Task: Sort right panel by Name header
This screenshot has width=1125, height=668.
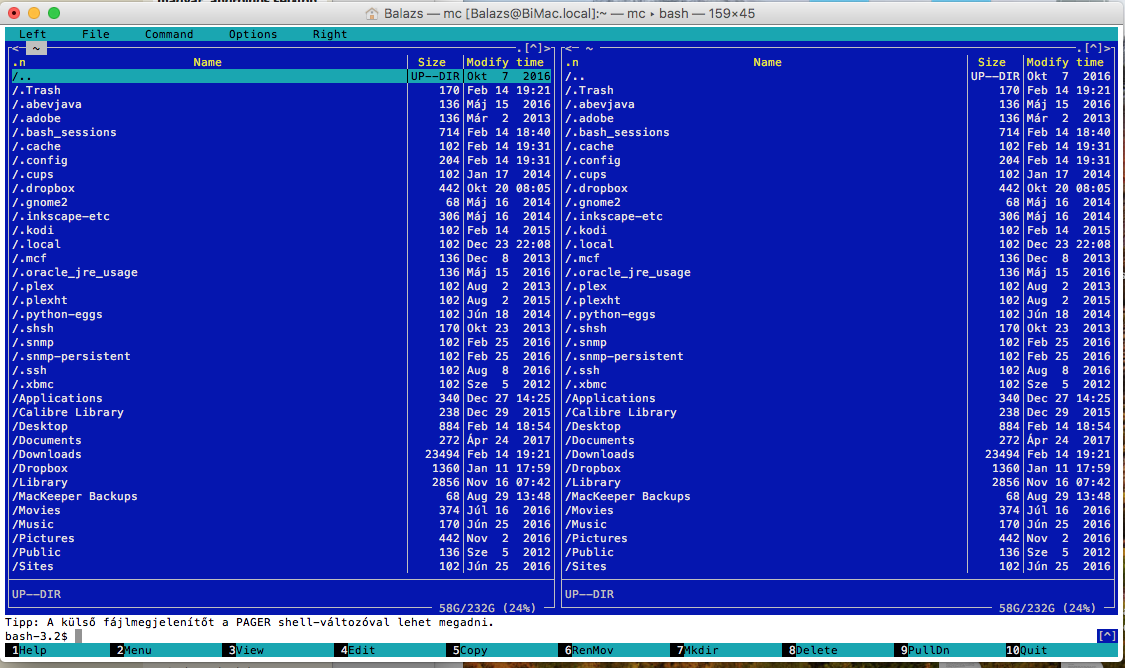Action: point(767,62)
